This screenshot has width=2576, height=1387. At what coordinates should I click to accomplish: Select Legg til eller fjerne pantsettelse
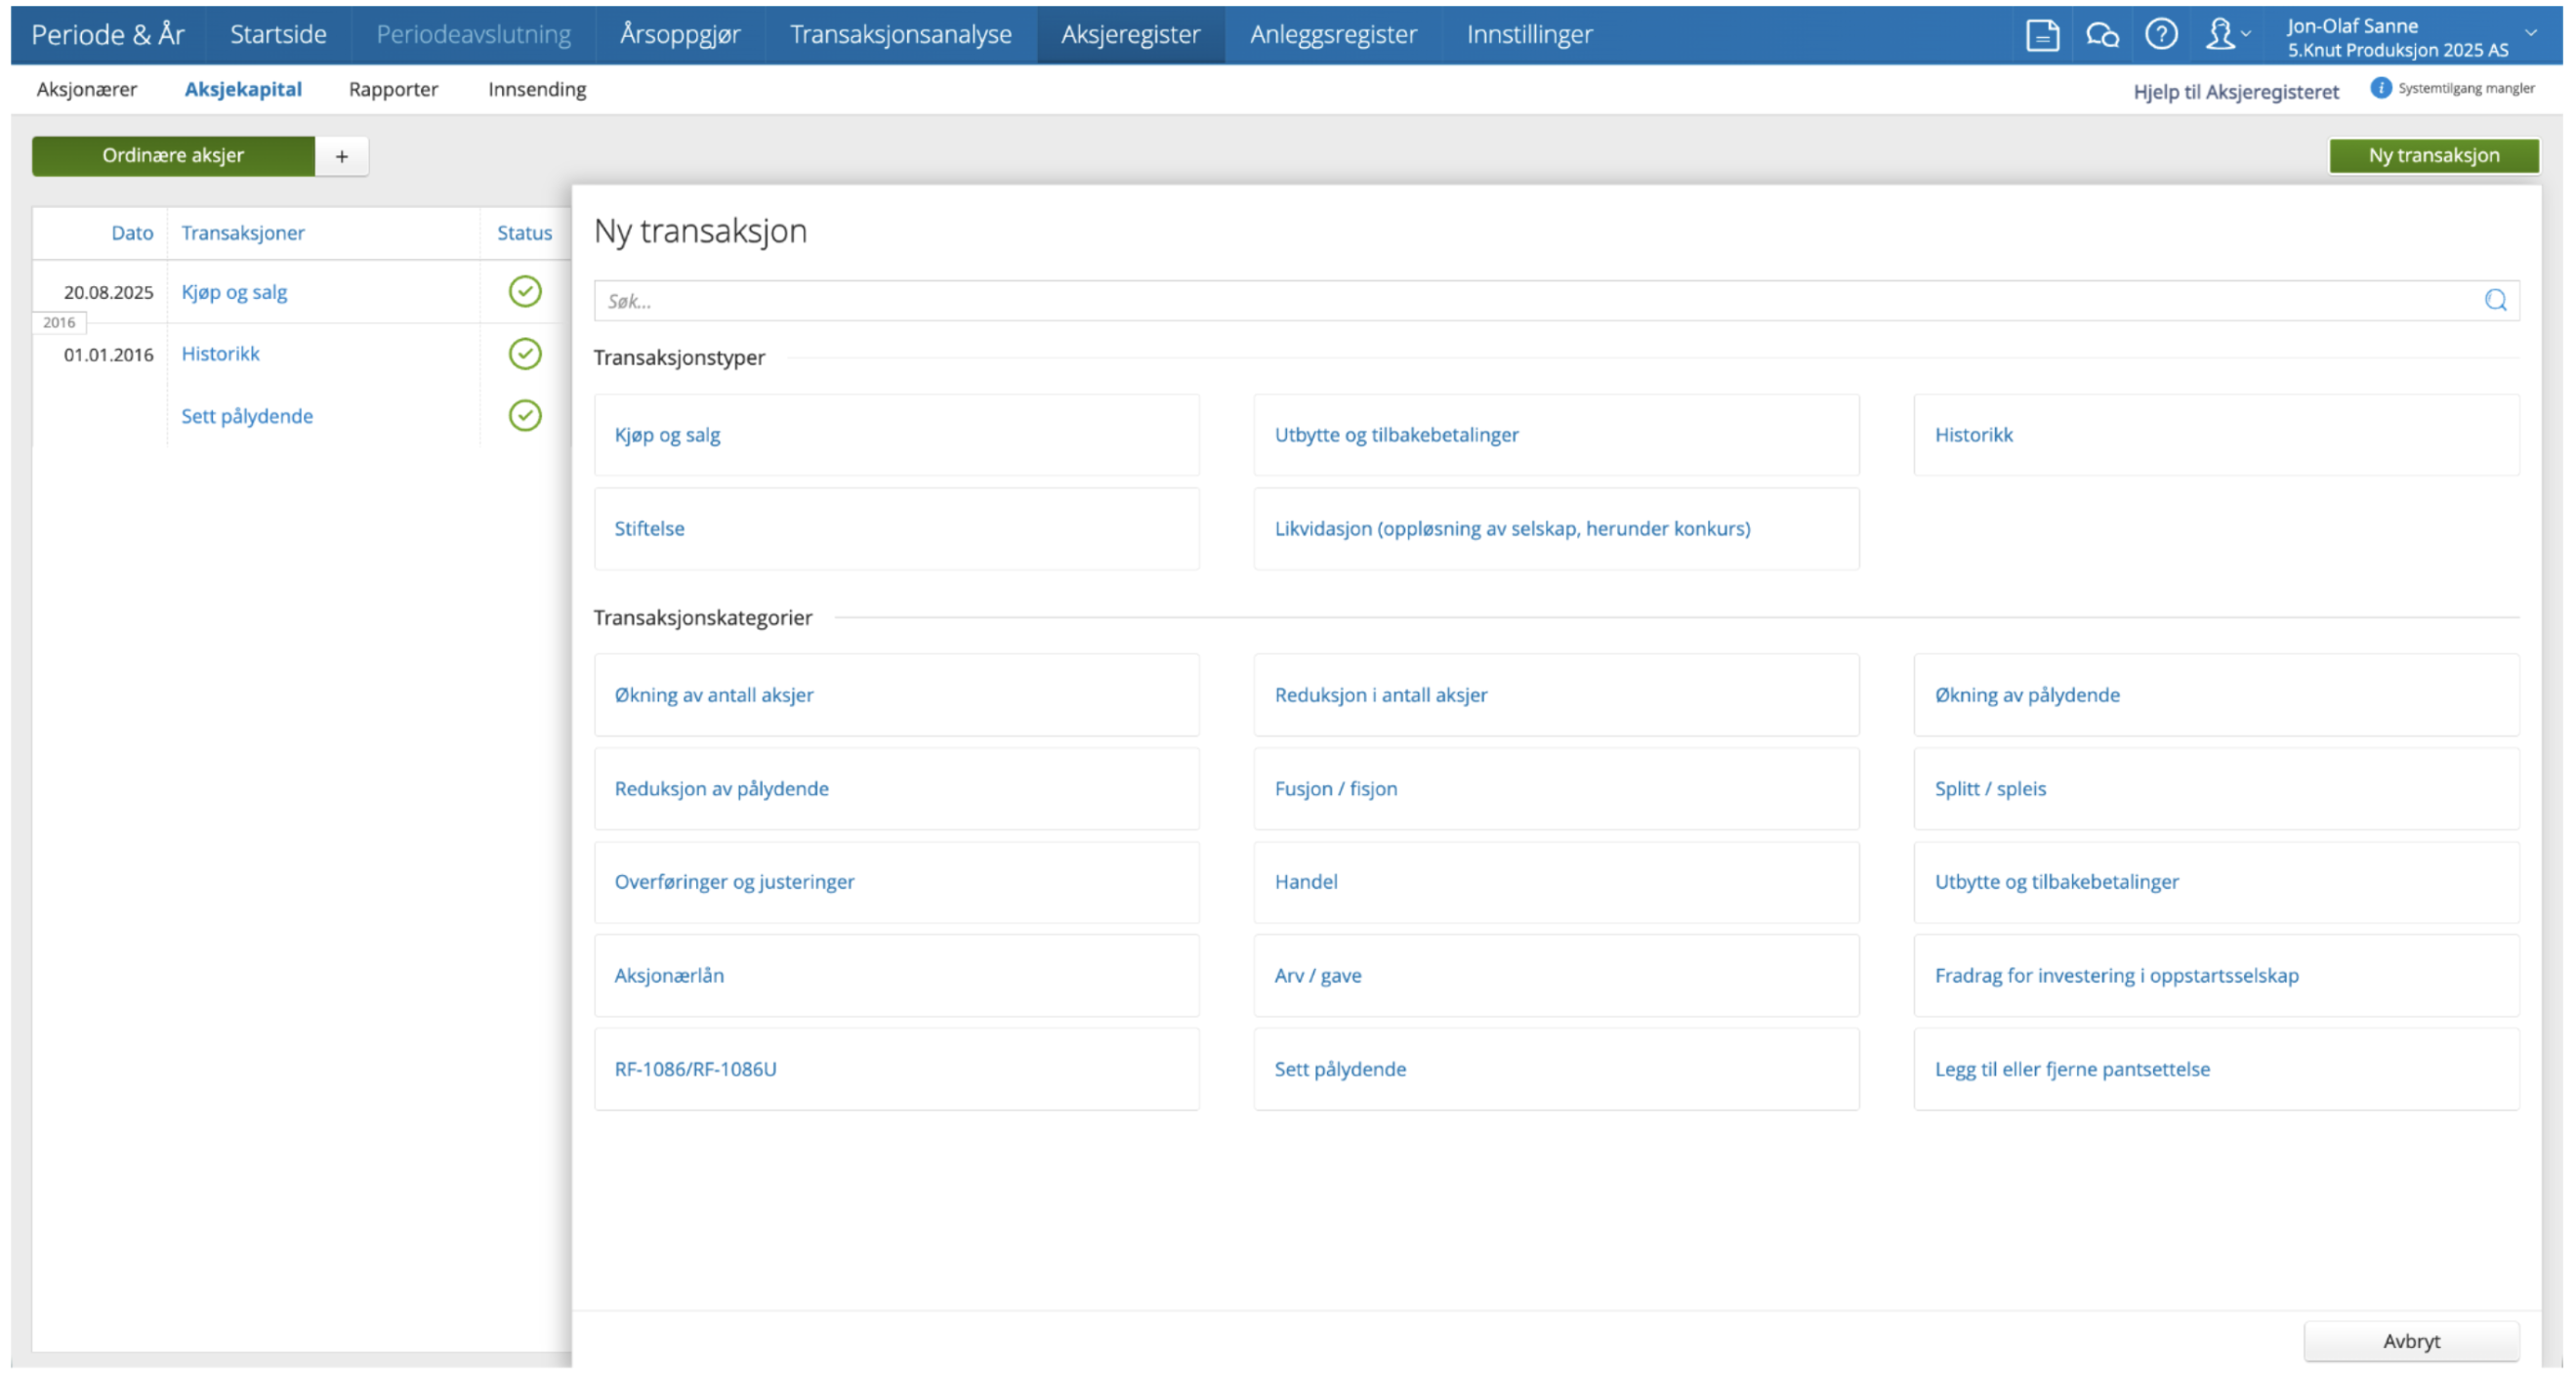tap(2216, 1070)
